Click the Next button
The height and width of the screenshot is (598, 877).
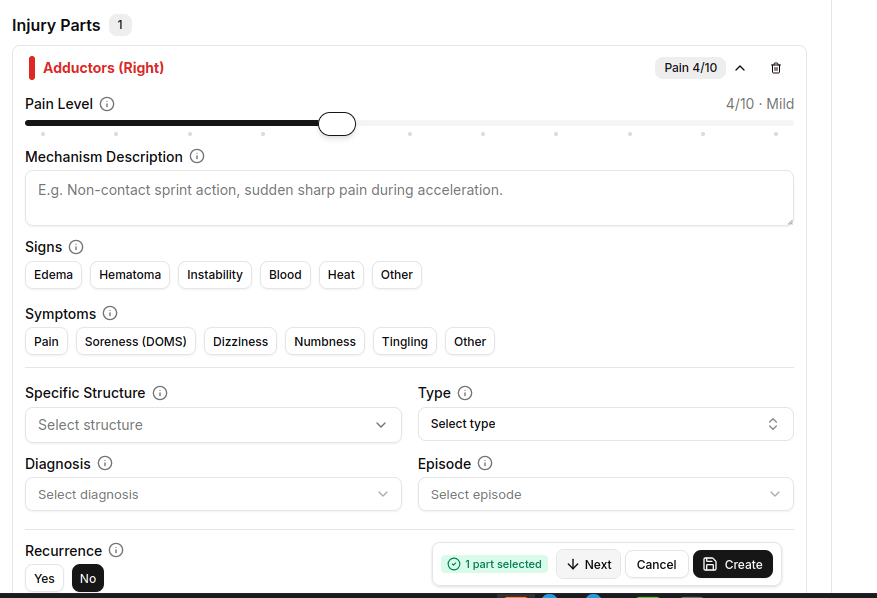(x=588, y=564)
